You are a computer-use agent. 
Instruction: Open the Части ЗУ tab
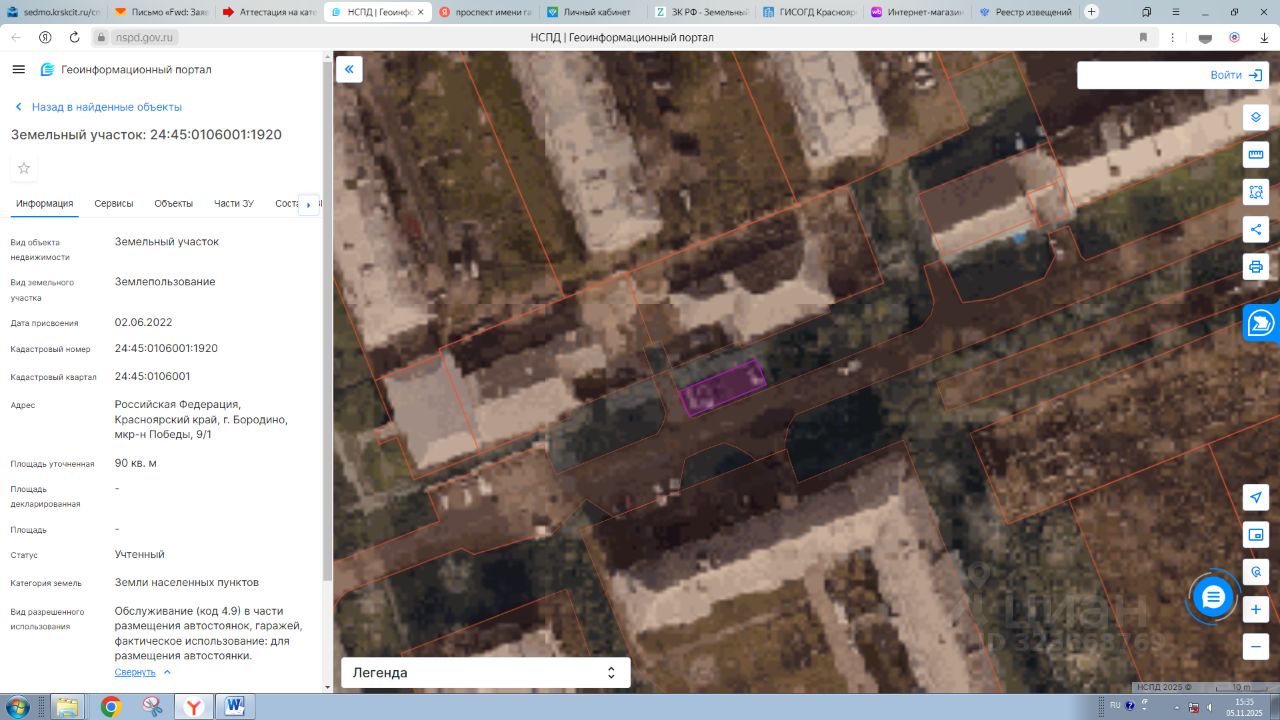tap(234, 204)
